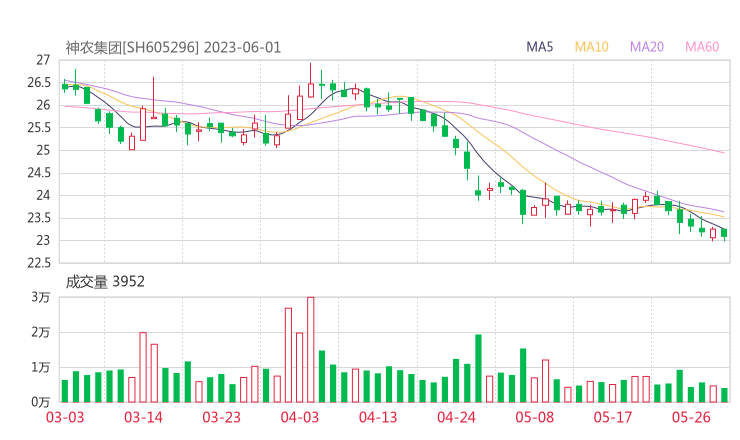The image size is (740, 440).
Task: Click the 03-23 date label
Action: pyautogui.click(x=221, y=417)
